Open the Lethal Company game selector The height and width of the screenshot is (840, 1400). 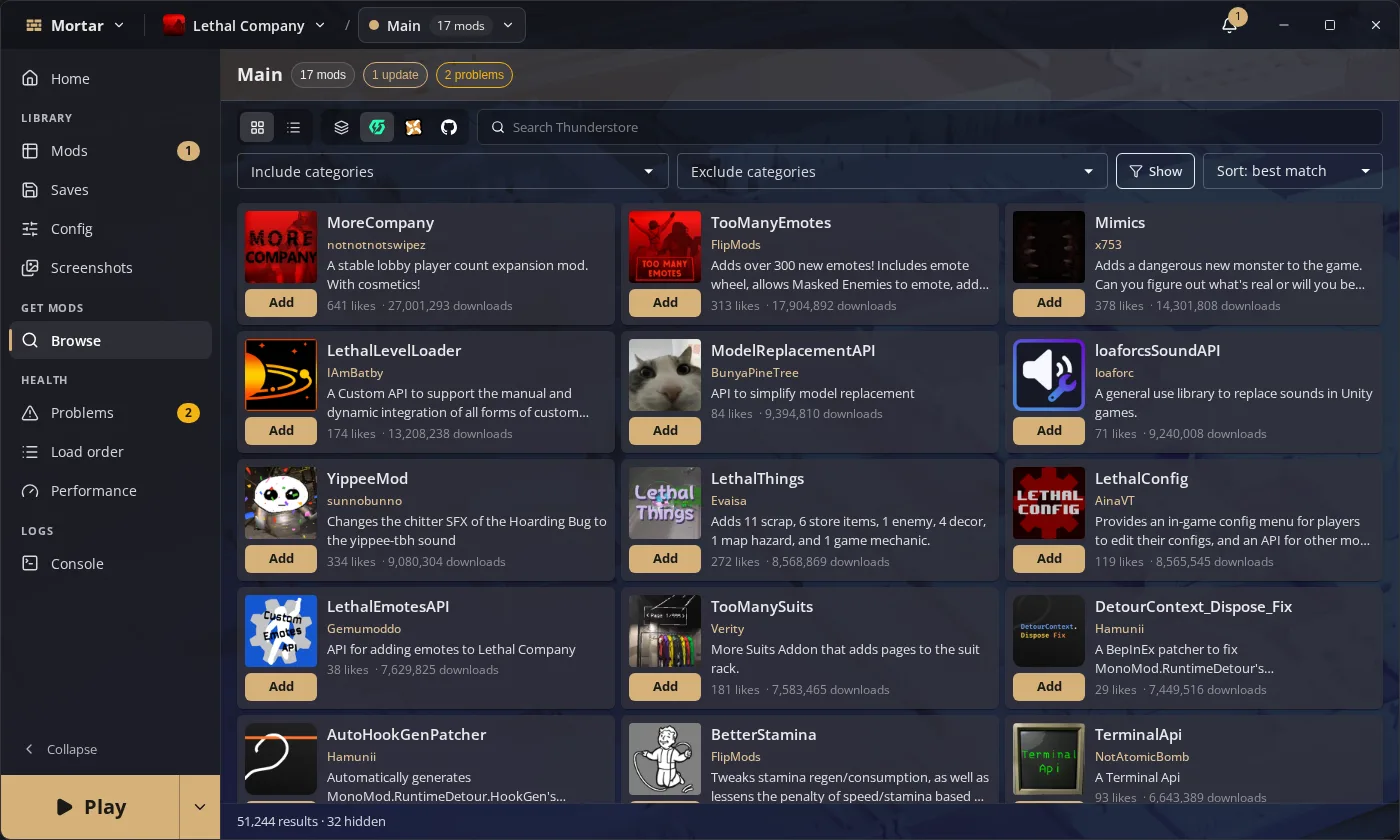click(245, 25)
